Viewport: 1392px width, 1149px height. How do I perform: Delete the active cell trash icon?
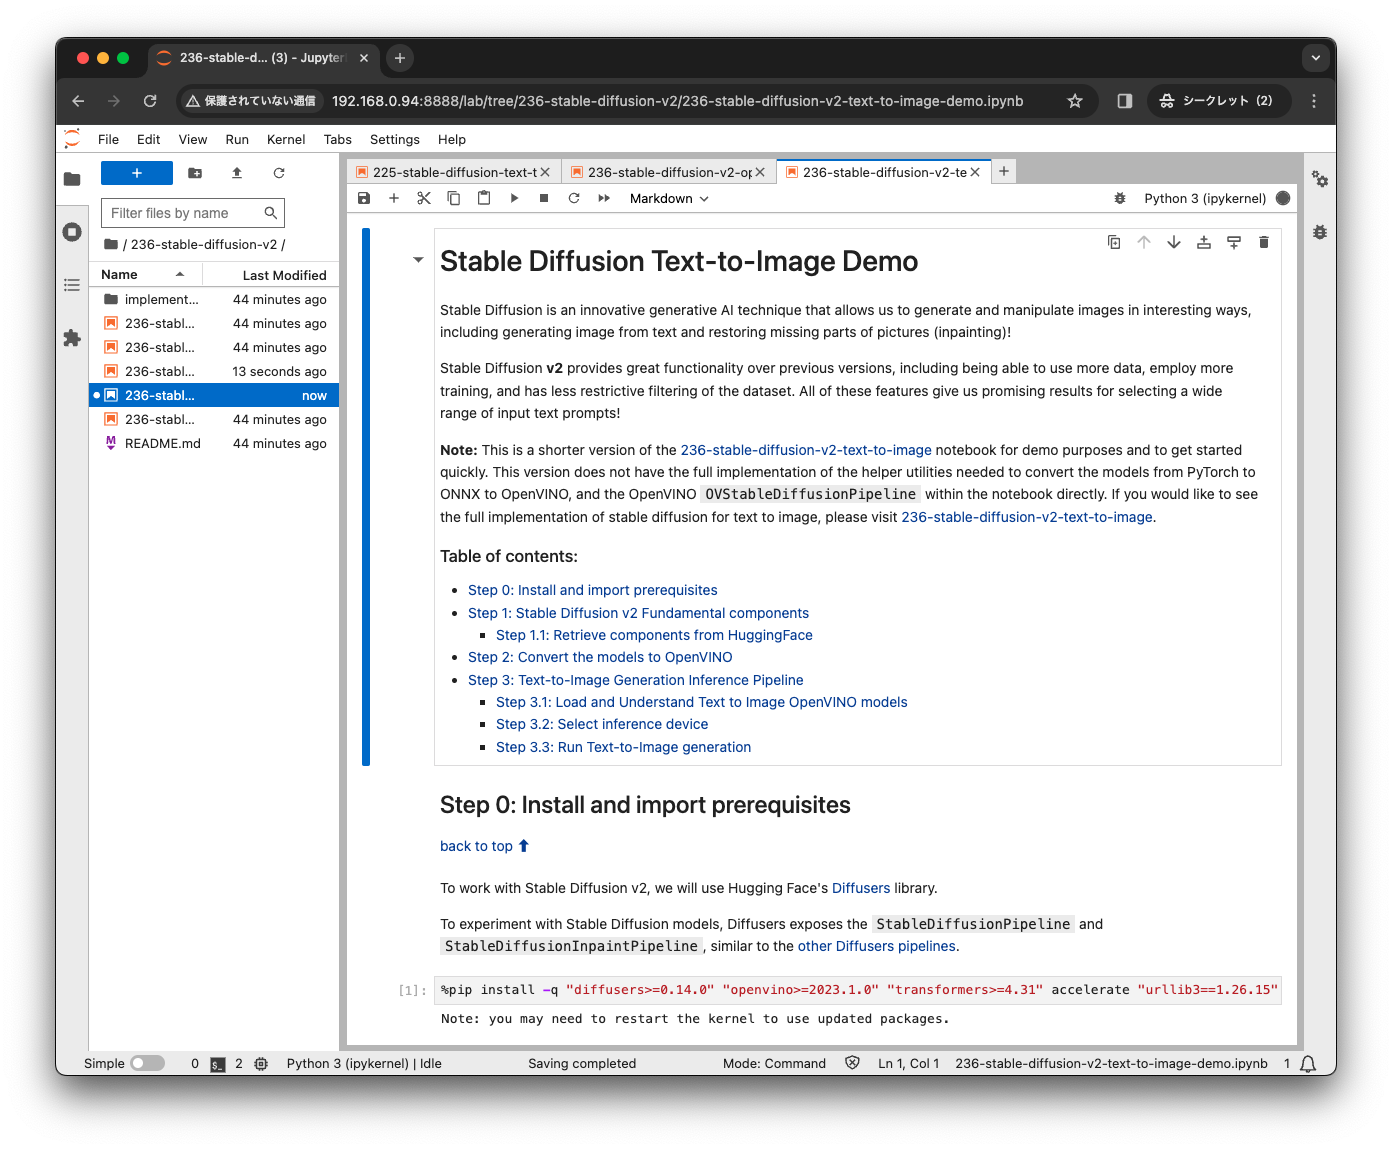coord(1264,242)
